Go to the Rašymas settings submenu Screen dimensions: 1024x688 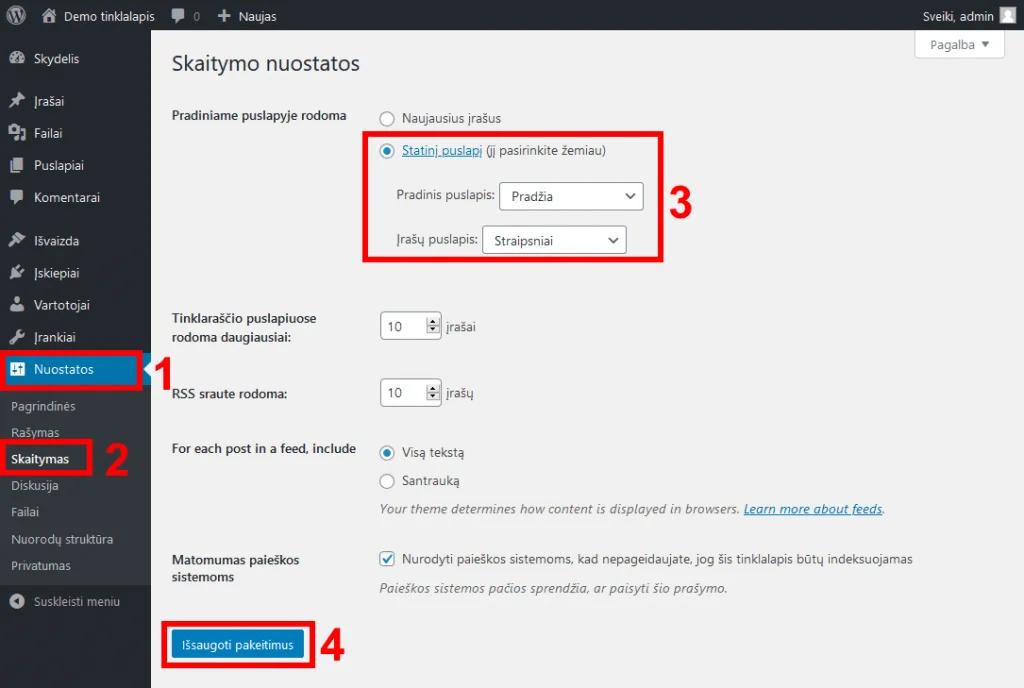35,432
